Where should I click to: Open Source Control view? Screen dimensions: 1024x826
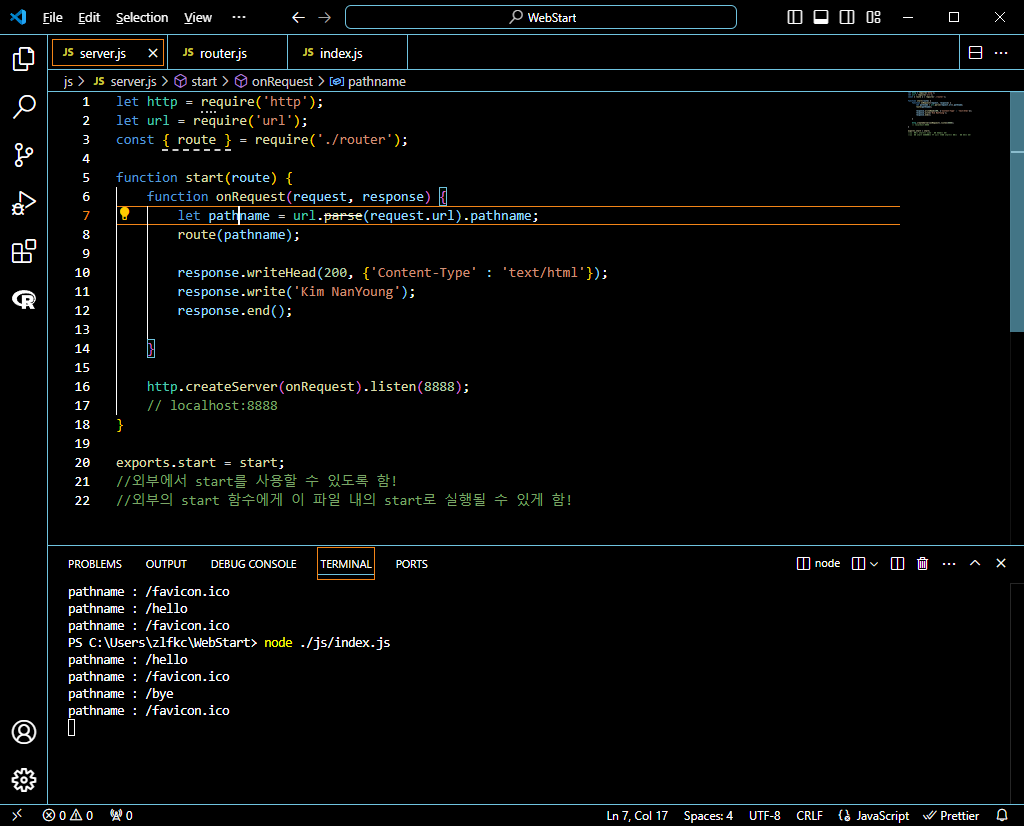pos(24,155)
